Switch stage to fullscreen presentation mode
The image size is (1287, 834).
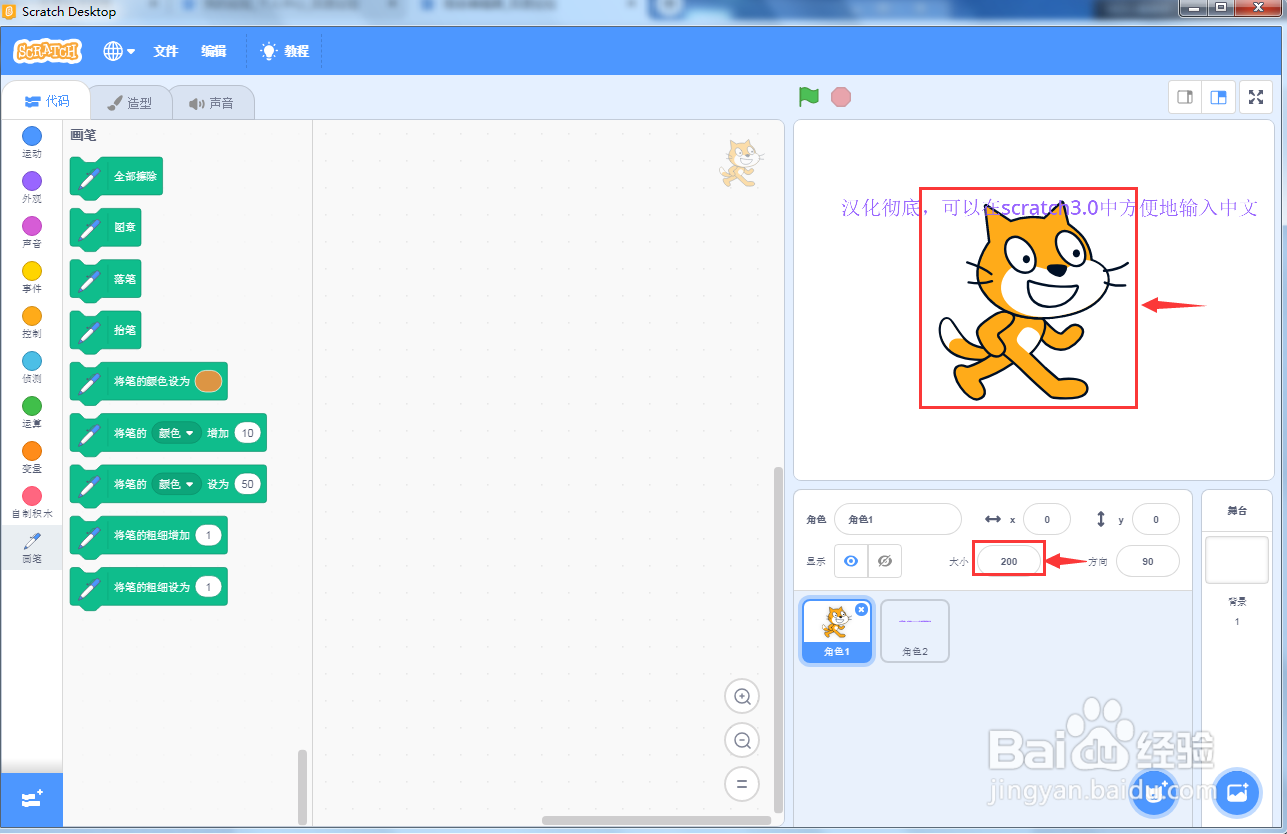[1256, 97]
